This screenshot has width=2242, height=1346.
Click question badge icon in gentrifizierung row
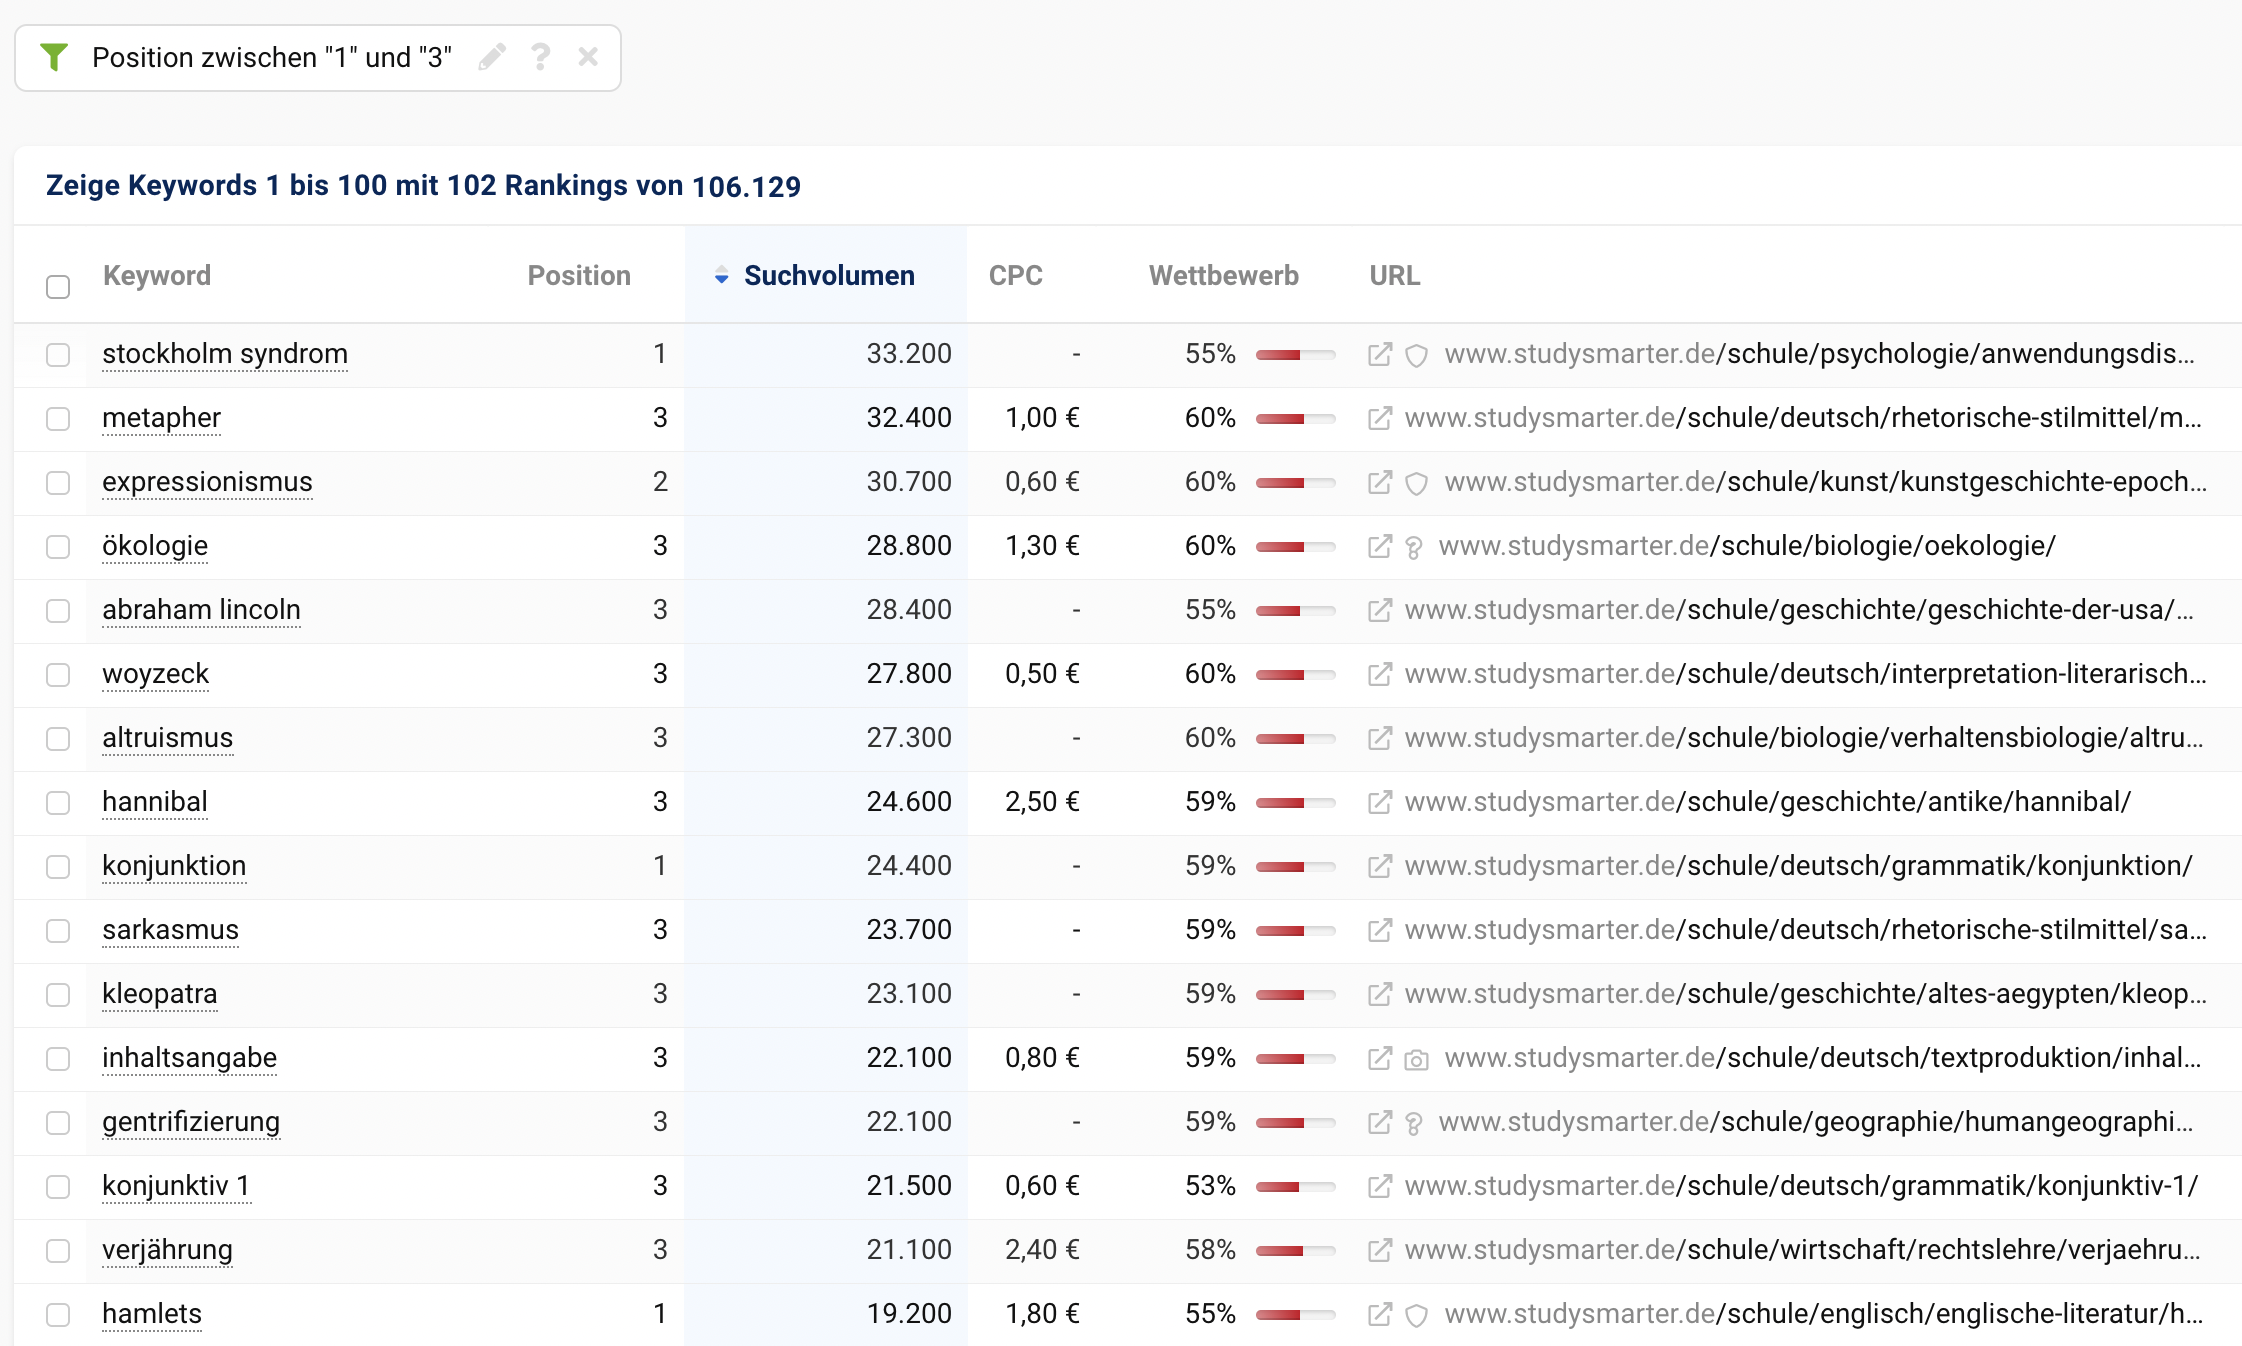tap(1414, 1123)
